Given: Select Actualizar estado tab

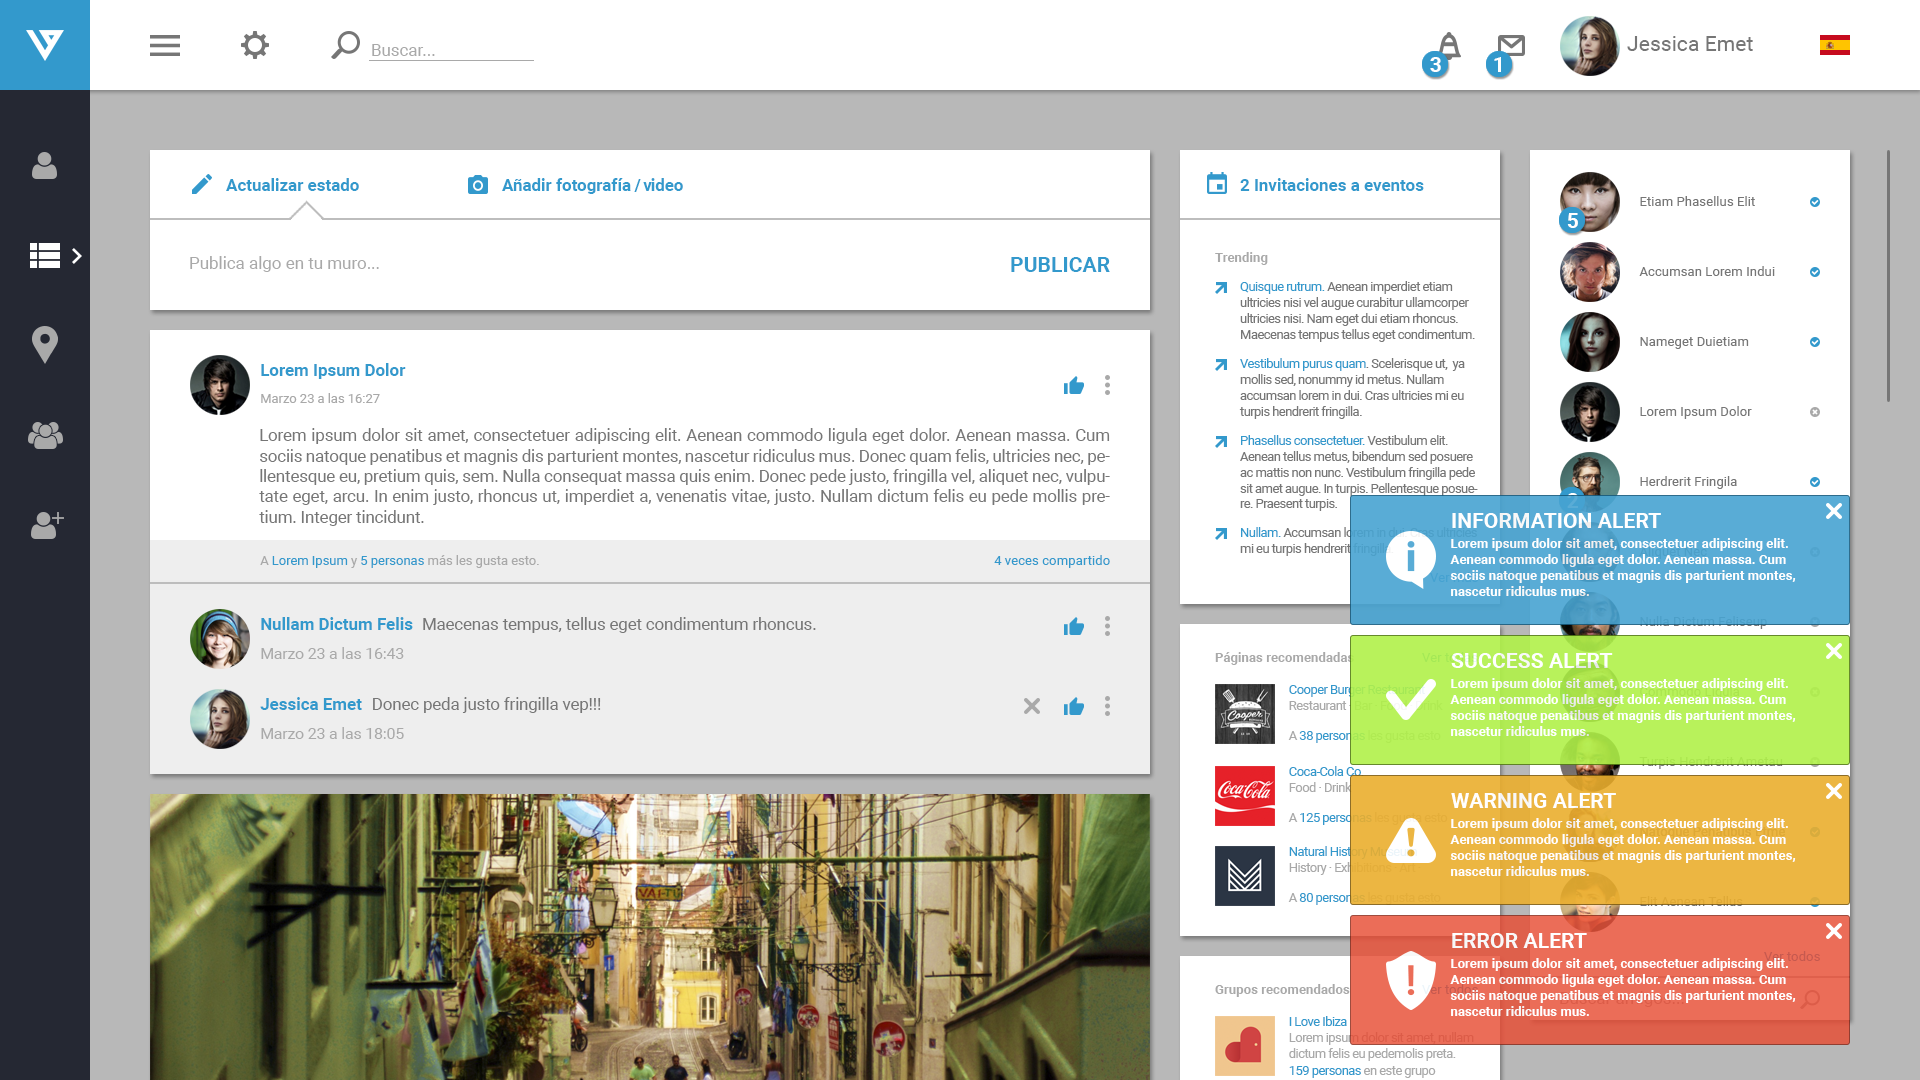Looking at the screenshot, I should tap(292, 185).
